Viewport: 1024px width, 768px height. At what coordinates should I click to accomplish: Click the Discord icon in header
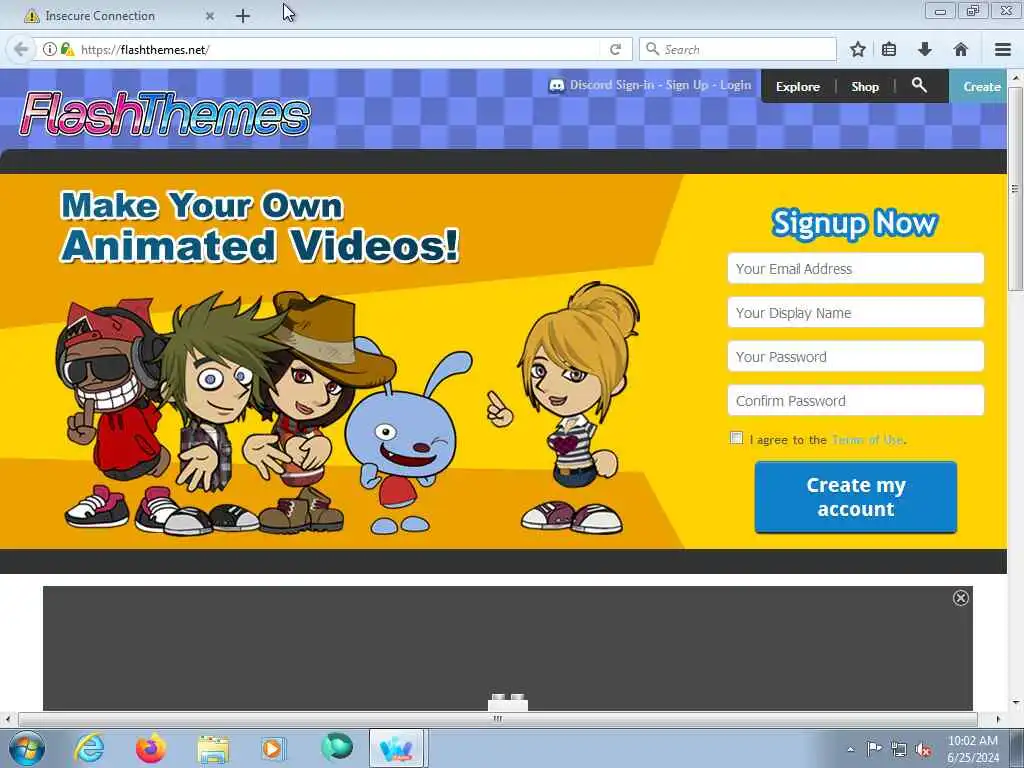556,86
